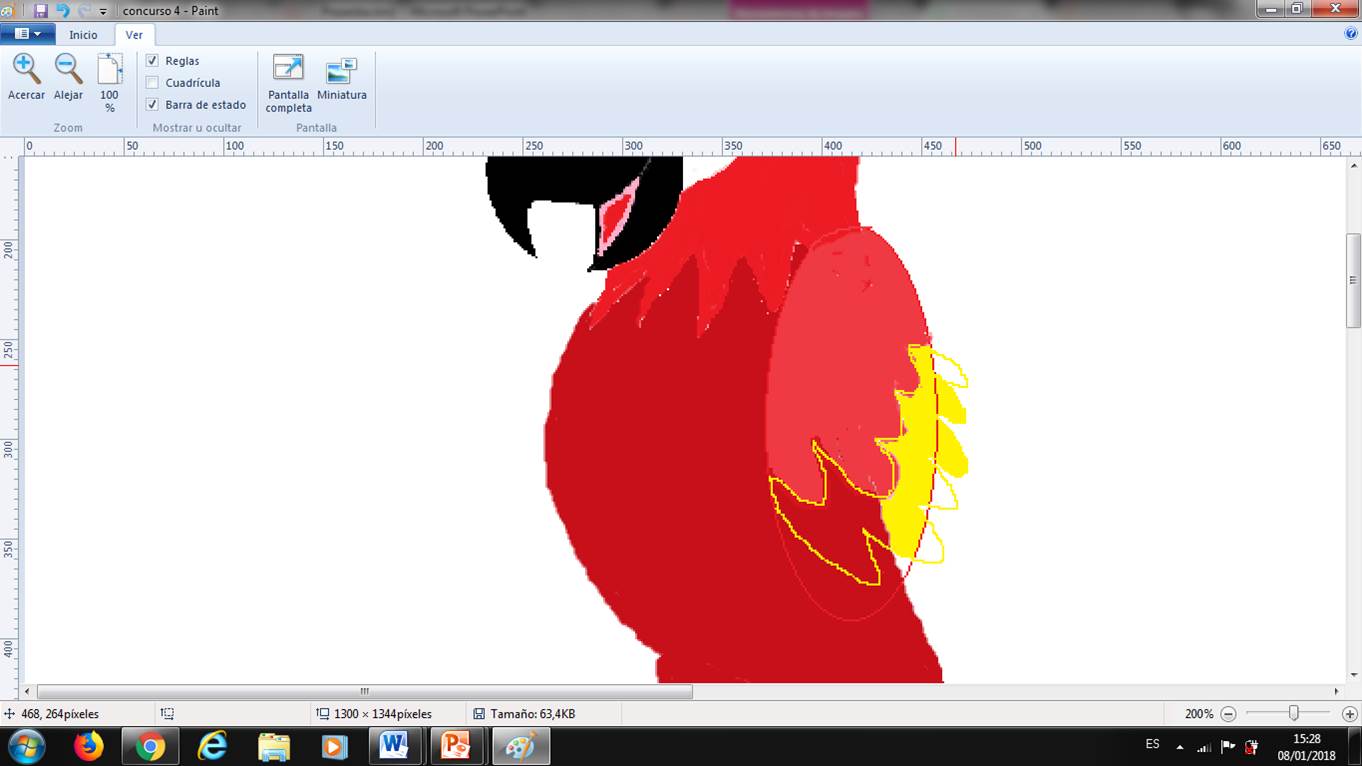The image size is (1362, 766).
Task: Click the "Tamaño: 63,4KB" file size readout
Action: [533, 714]
